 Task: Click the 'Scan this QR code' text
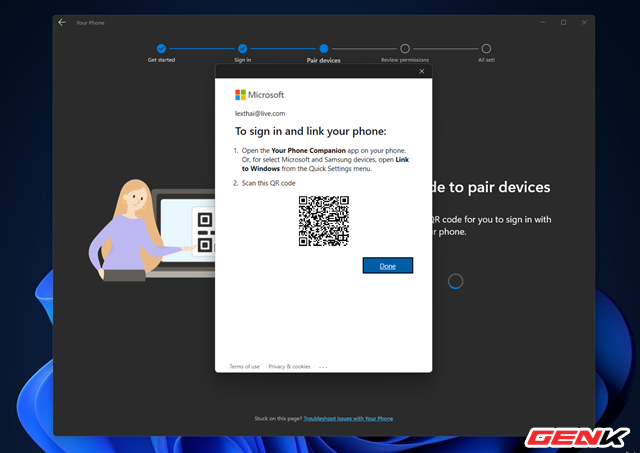pyautogui.click(x=268, y=183)
